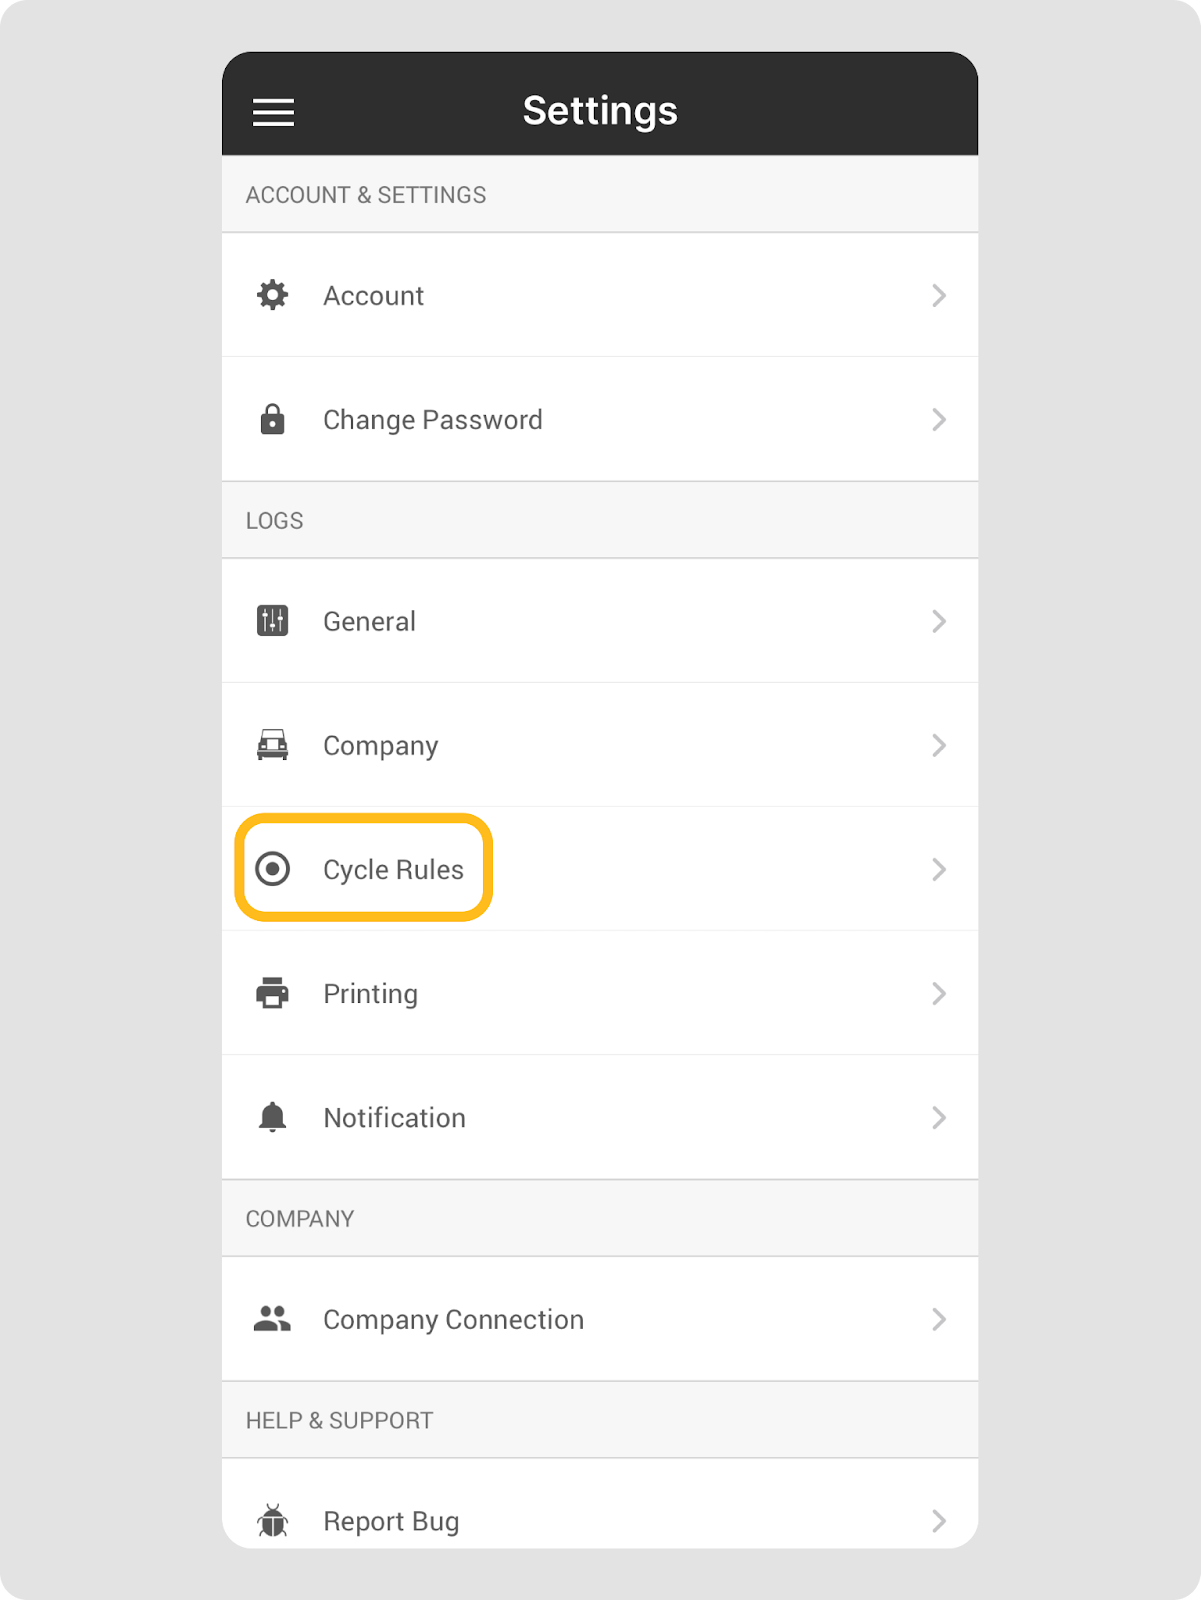Click the General sliders icon
Image resolution: width=1201 pixels, height=1600 pixels.
[272, 621]
